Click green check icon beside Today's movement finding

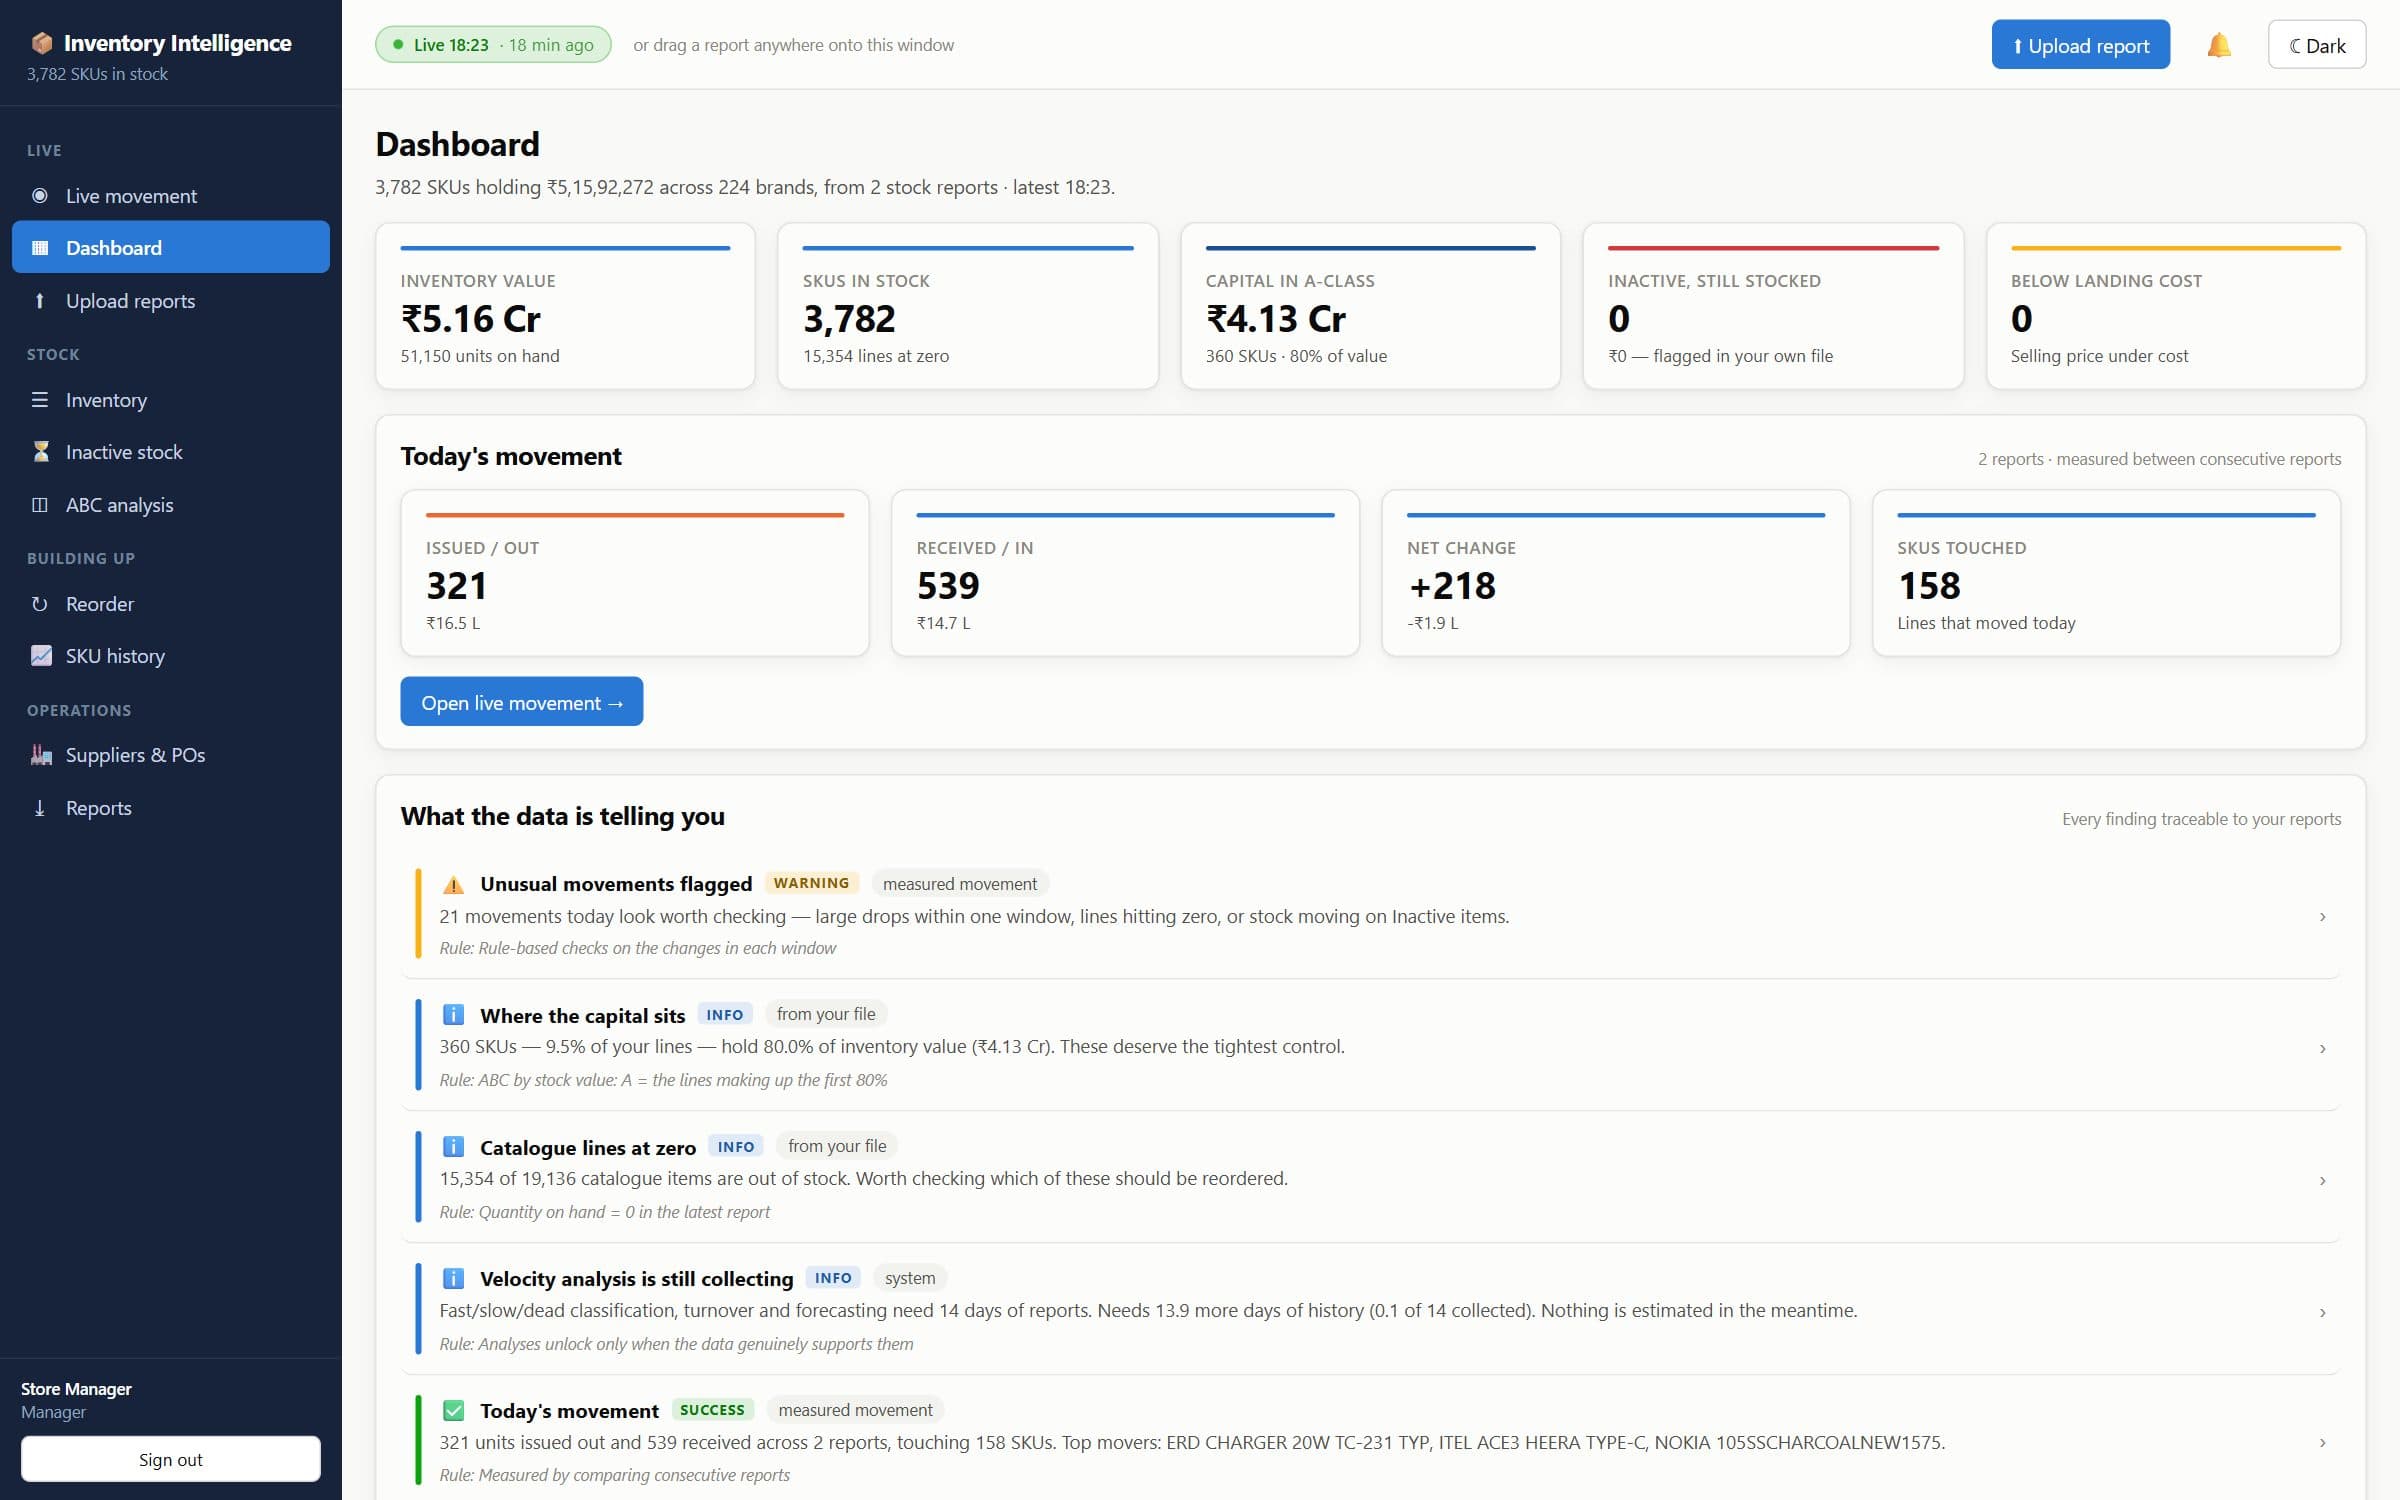[x=453, y=1411]
